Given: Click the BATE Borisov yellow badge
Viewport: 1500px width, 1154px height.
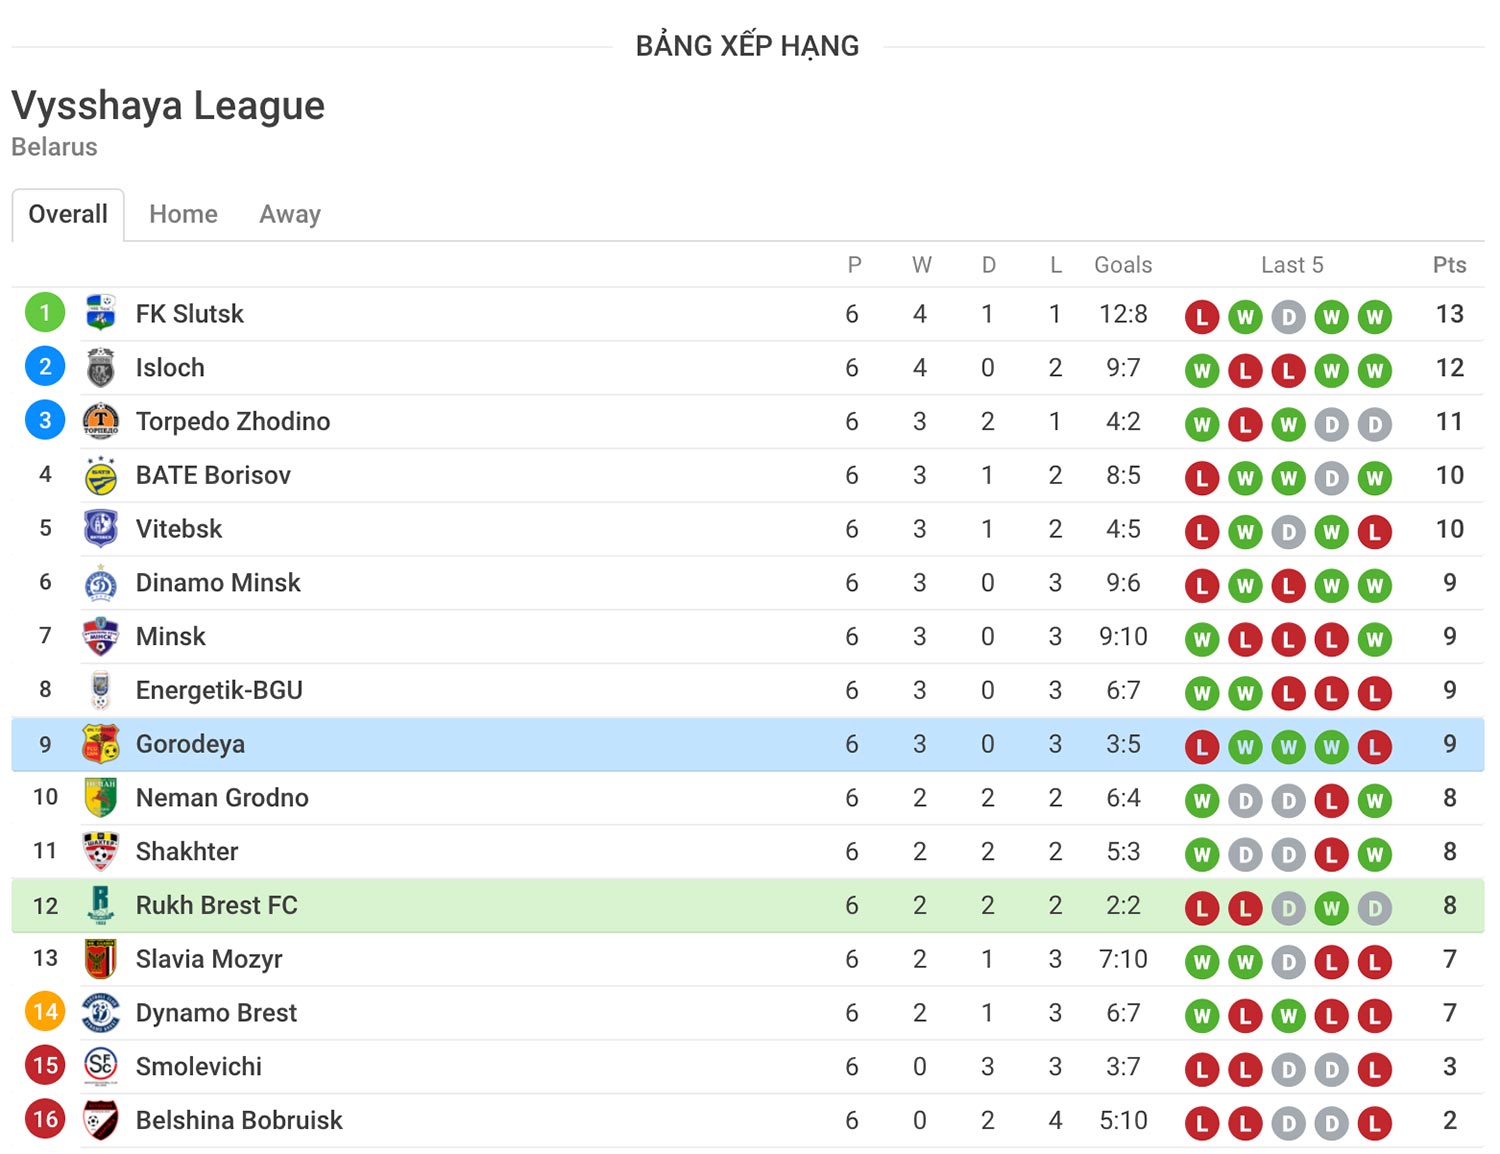Looking at the screenshot, I should (x=101, y=475).
